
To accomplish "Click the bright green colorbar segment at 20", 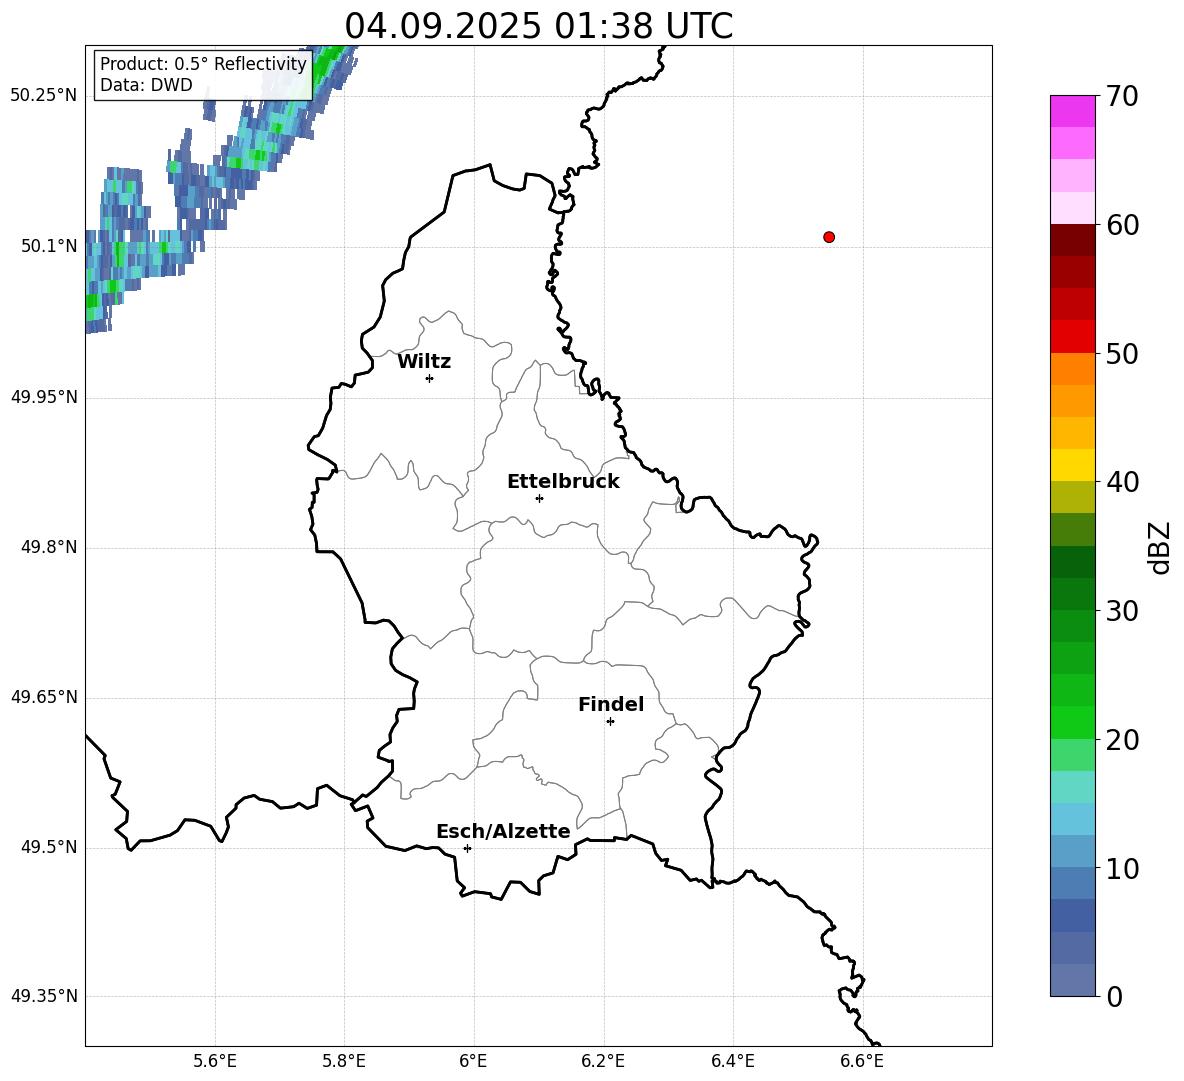I will click(x=1072, y=722).
